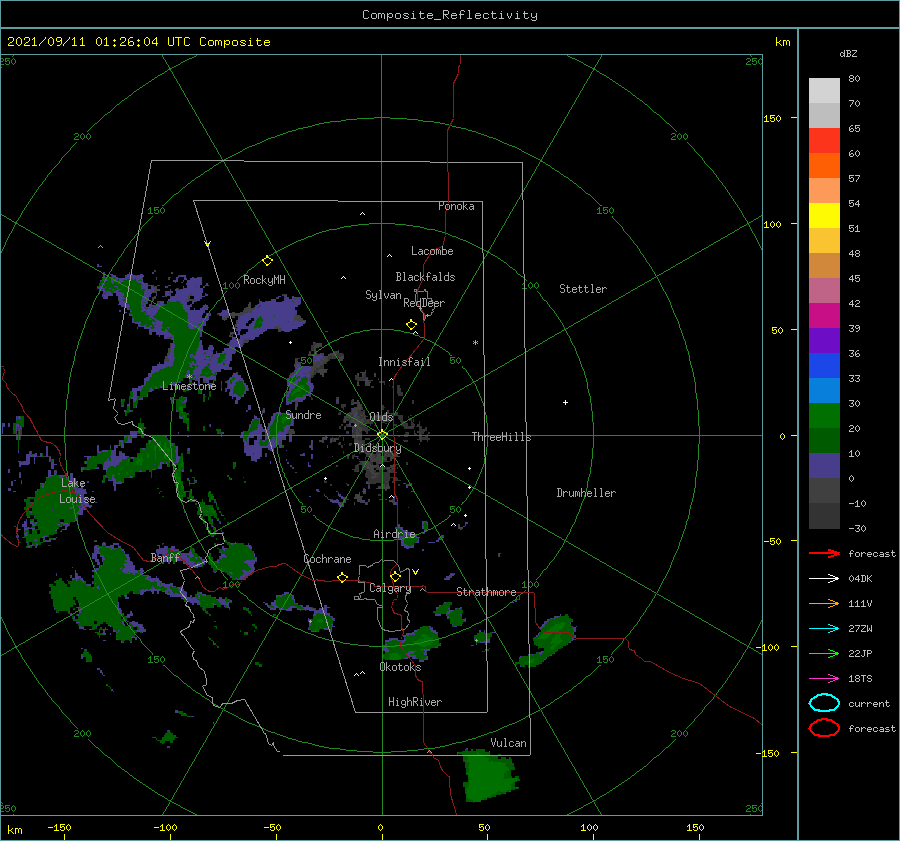Click the 'Strathmore' city label

point(486,592)
